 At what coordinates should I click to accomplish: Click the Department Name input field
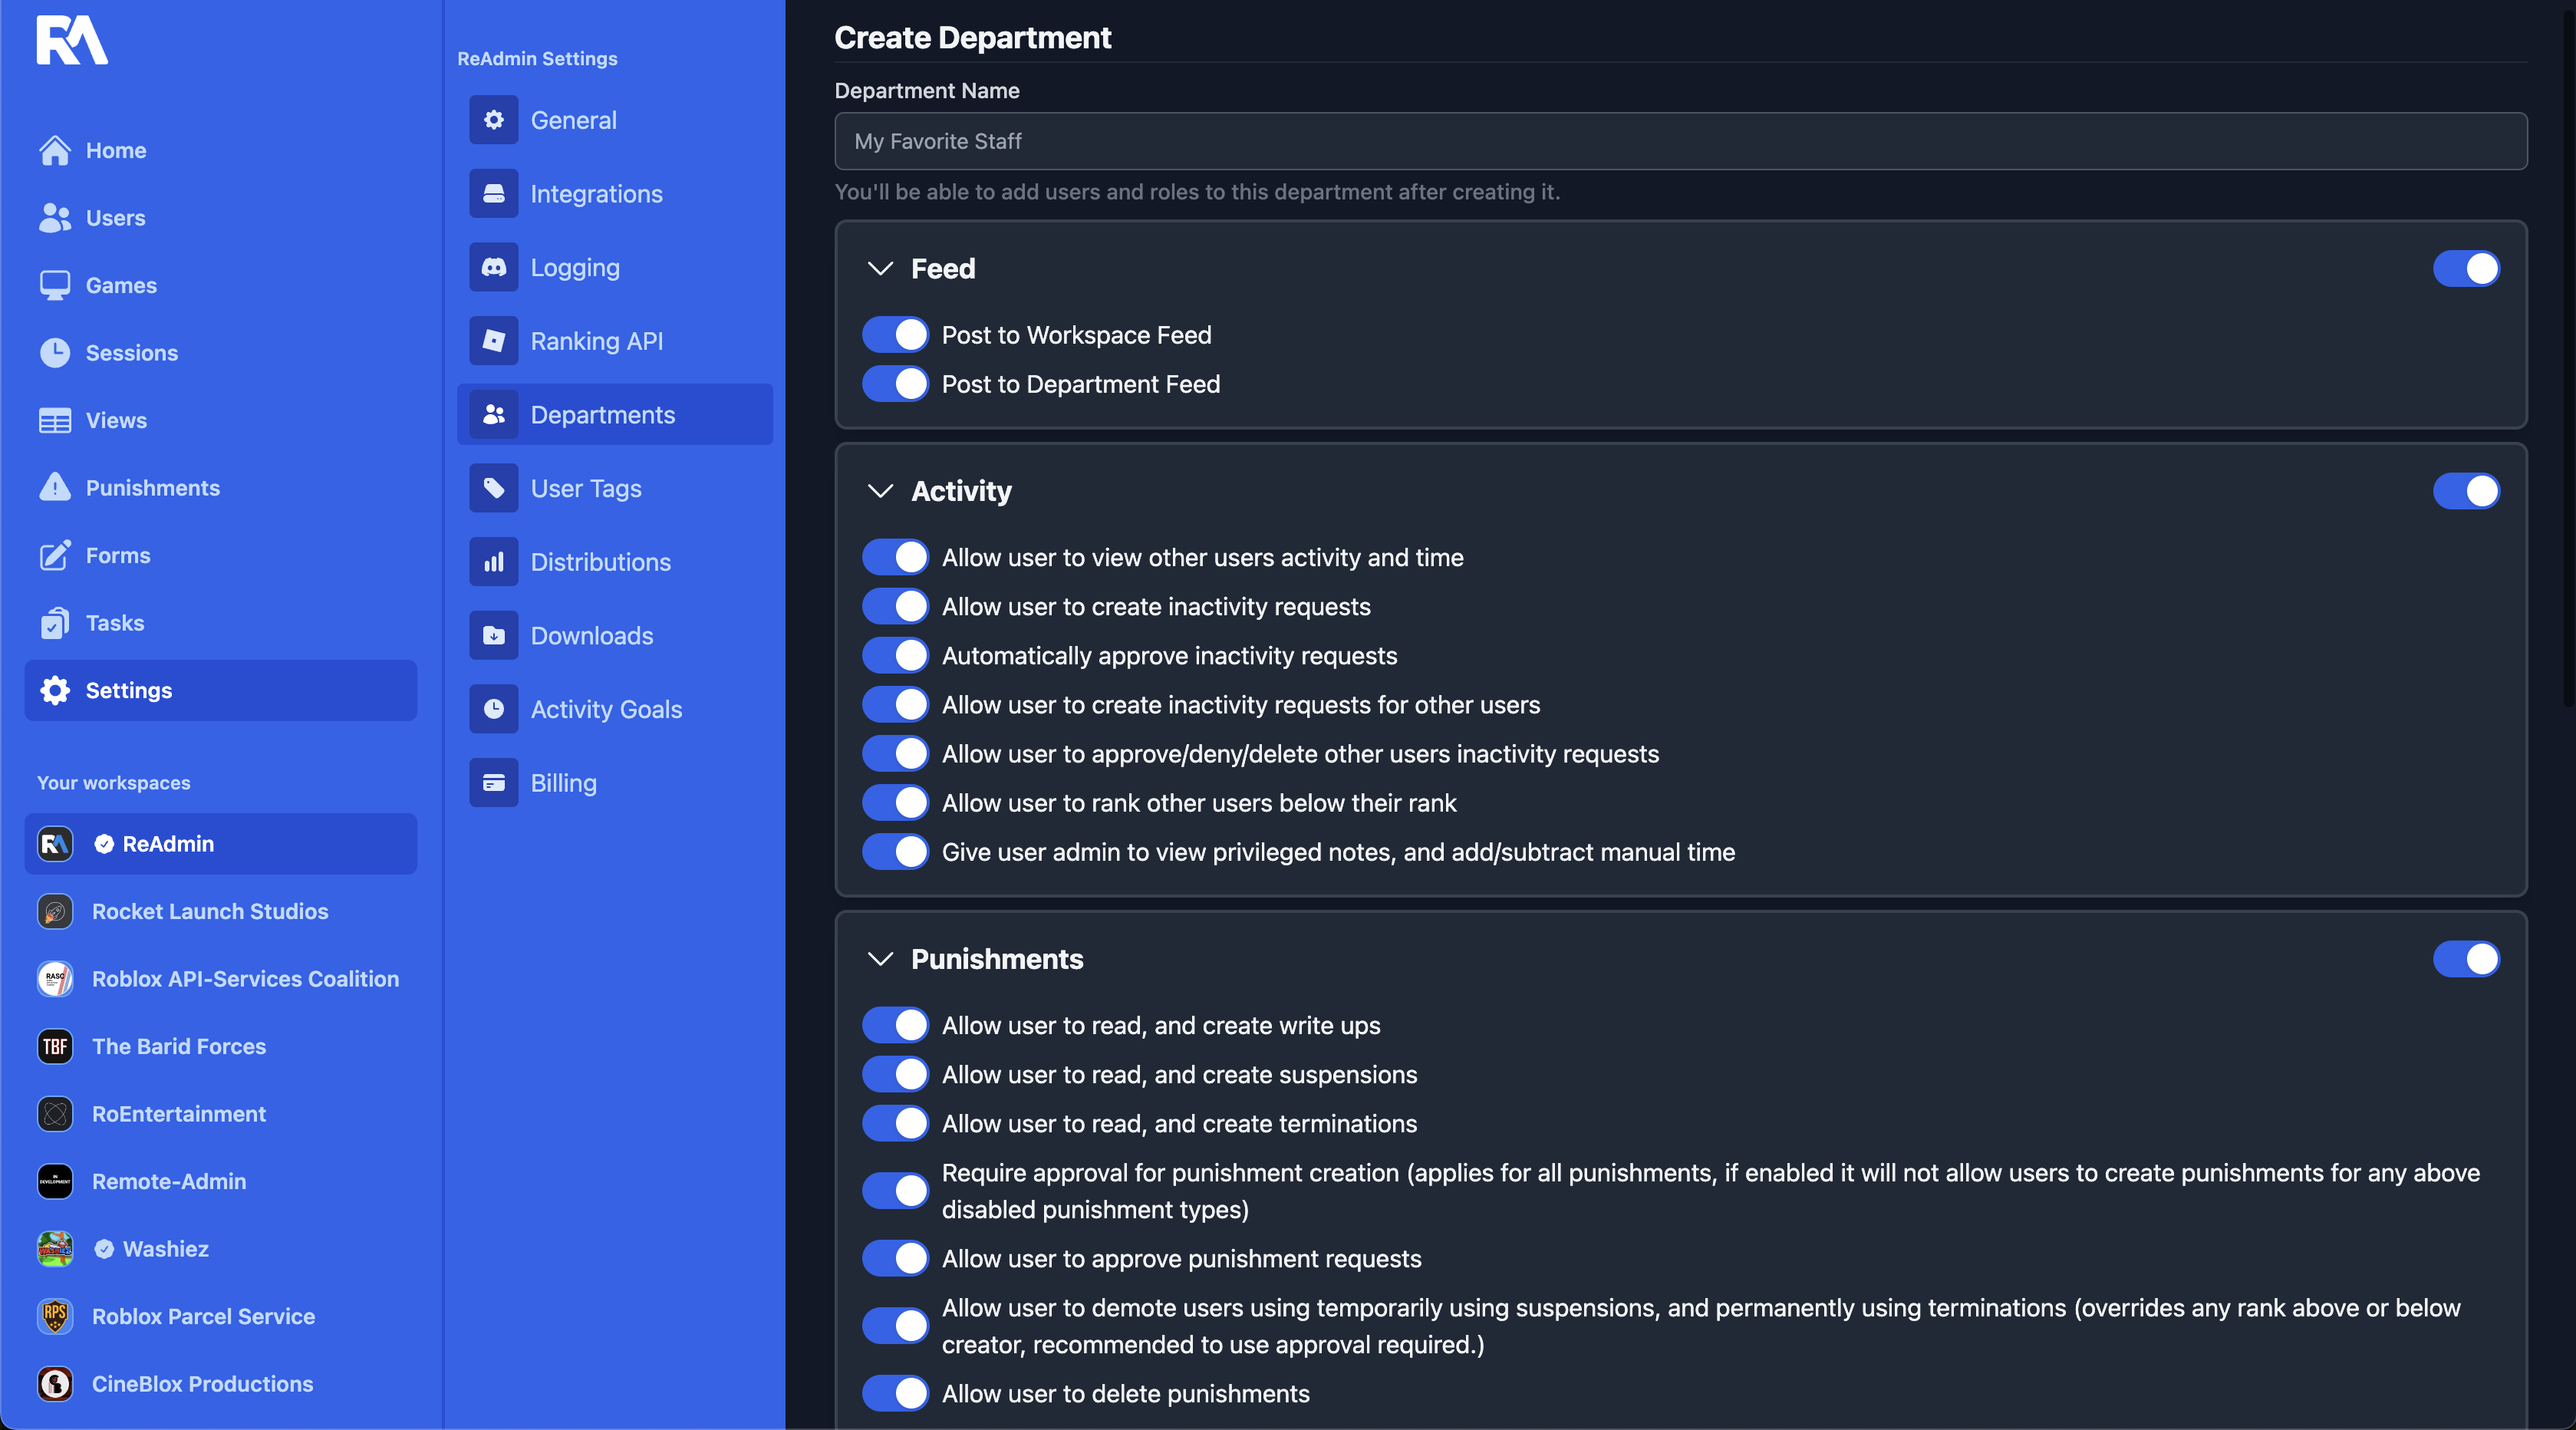click(x=1680, y=141)
